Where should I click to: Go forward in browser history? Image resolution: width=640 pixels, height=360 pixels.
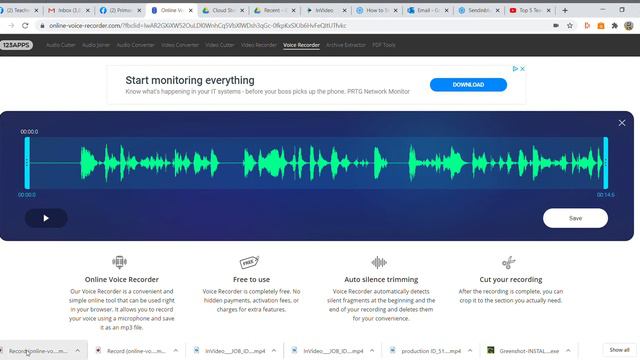[11, 25]
